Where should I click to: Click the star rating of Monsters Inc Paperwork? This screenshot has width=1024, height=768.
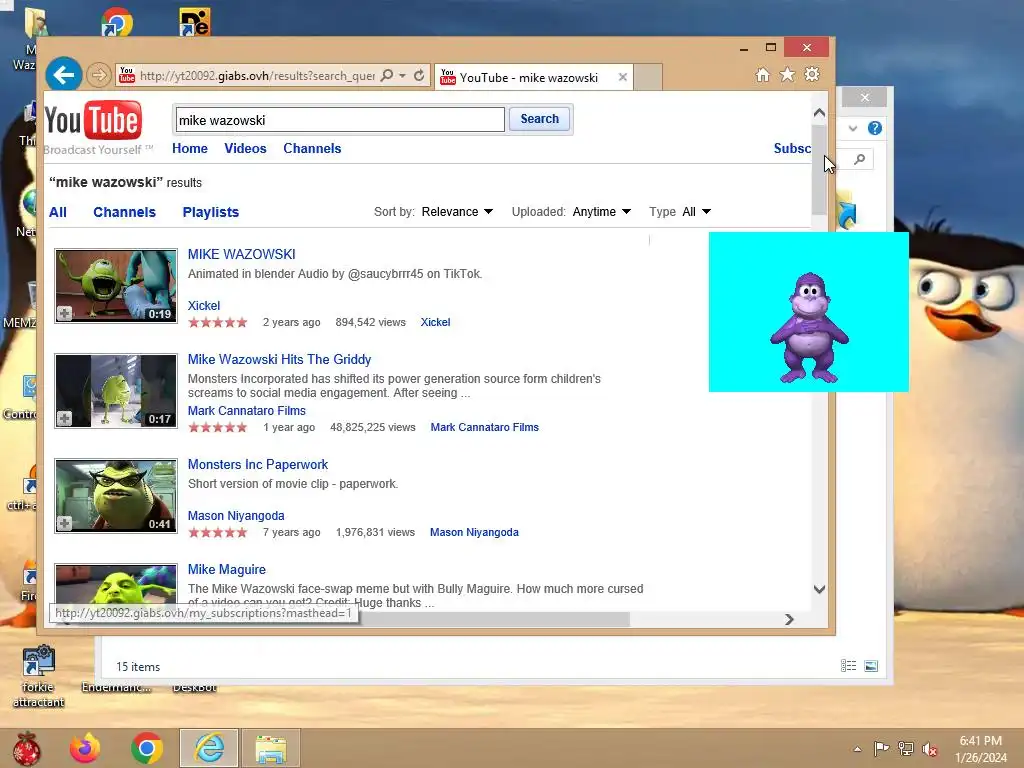click(217, 532)
